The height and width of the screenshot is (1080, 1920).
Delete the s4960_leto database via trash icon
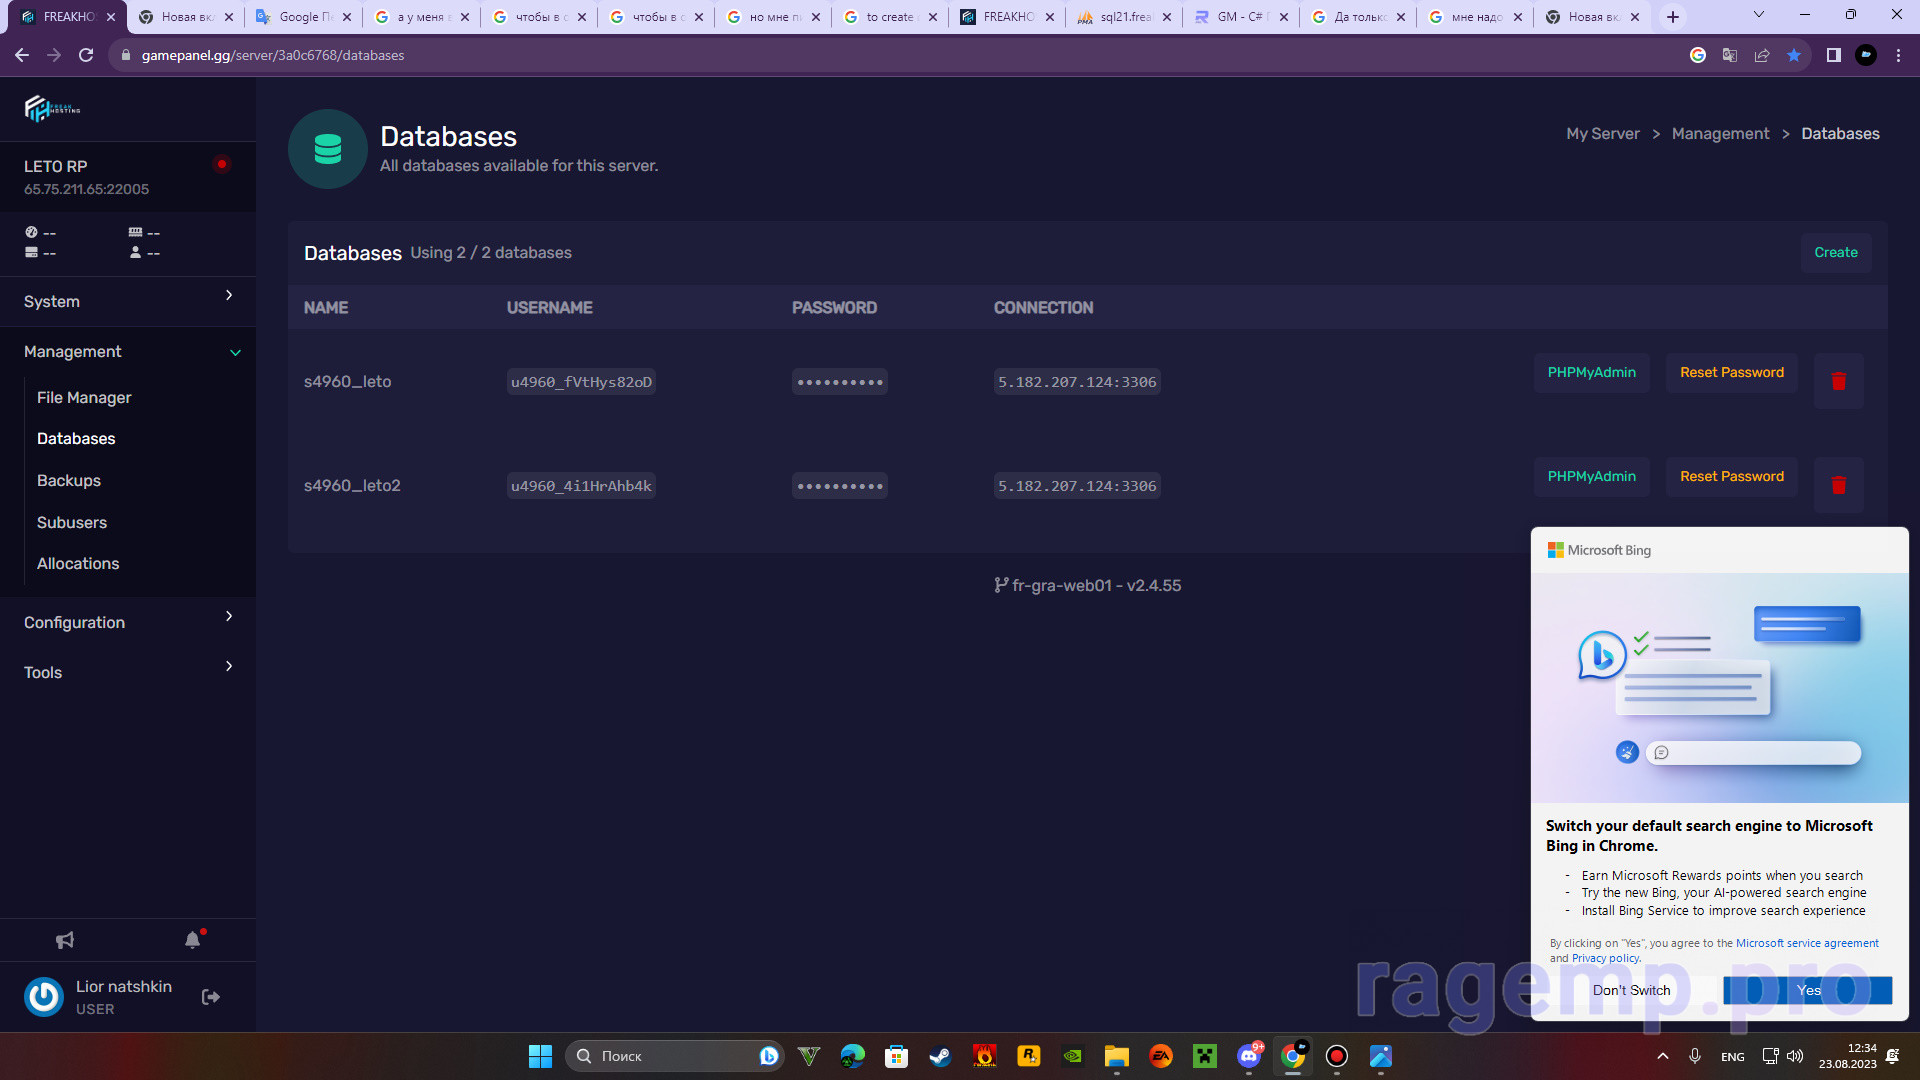click(x=1838, y=381)
